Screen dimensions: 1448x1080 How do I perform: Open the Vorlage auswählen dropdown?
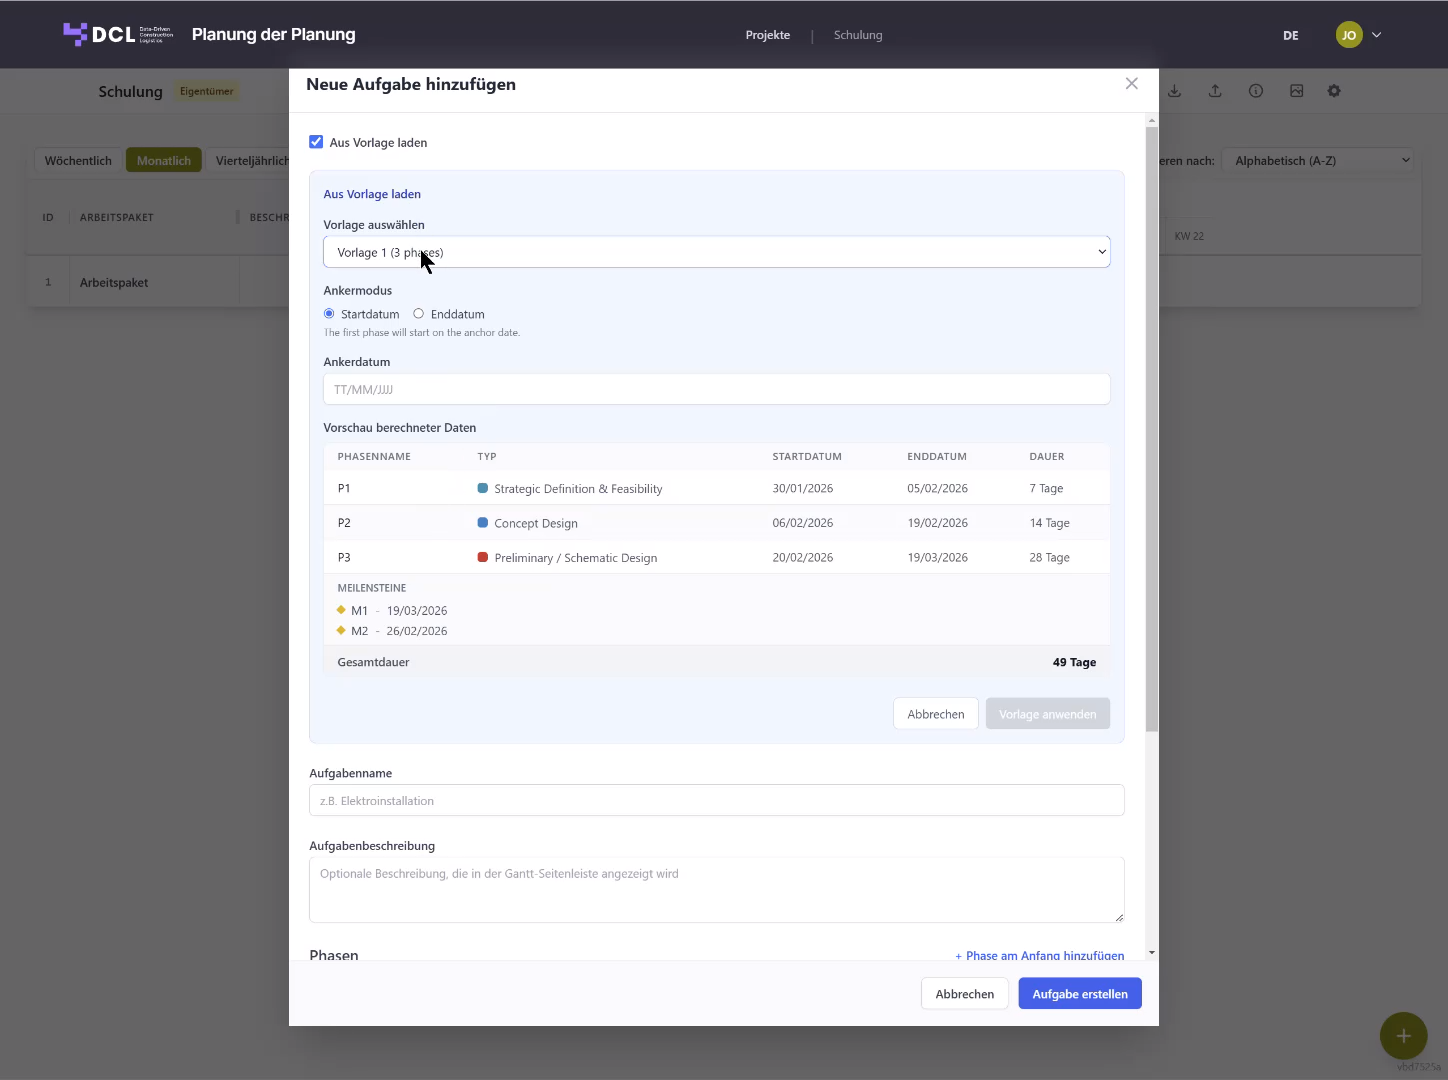coord(717,252)
